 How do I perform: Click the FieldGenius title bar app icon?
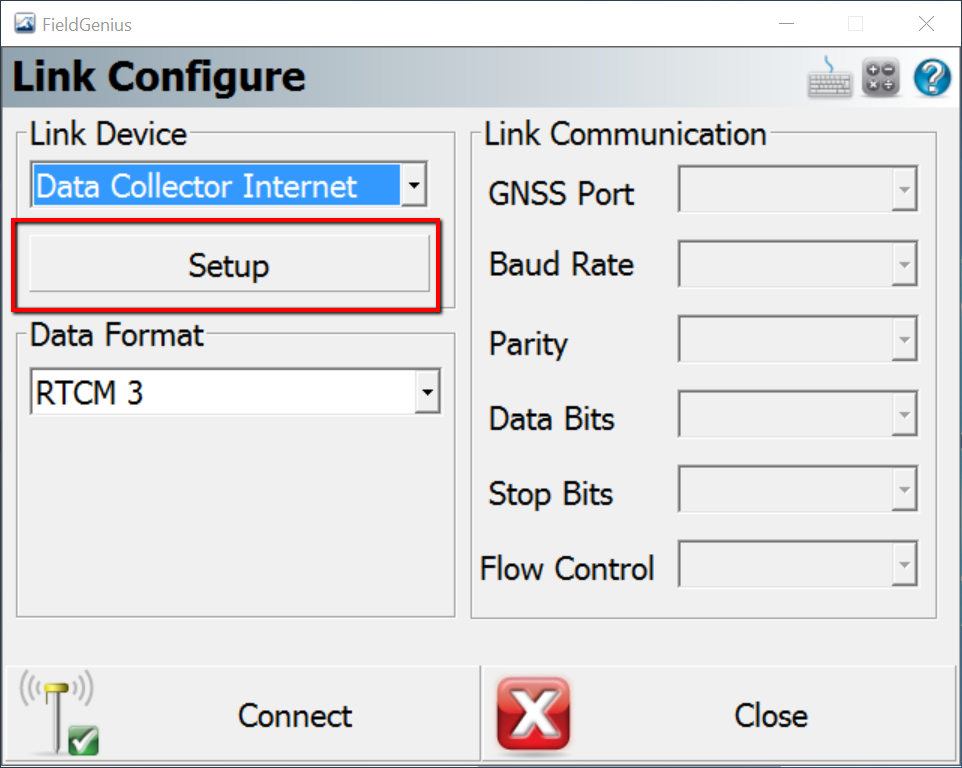pos(24,24)
